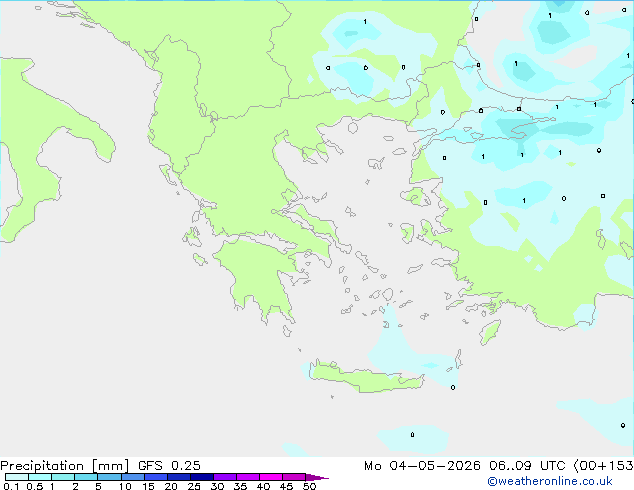Select the 10–15 mm legend swatch
Viewport: 634px width, 490px height.
tap(133, 477)
